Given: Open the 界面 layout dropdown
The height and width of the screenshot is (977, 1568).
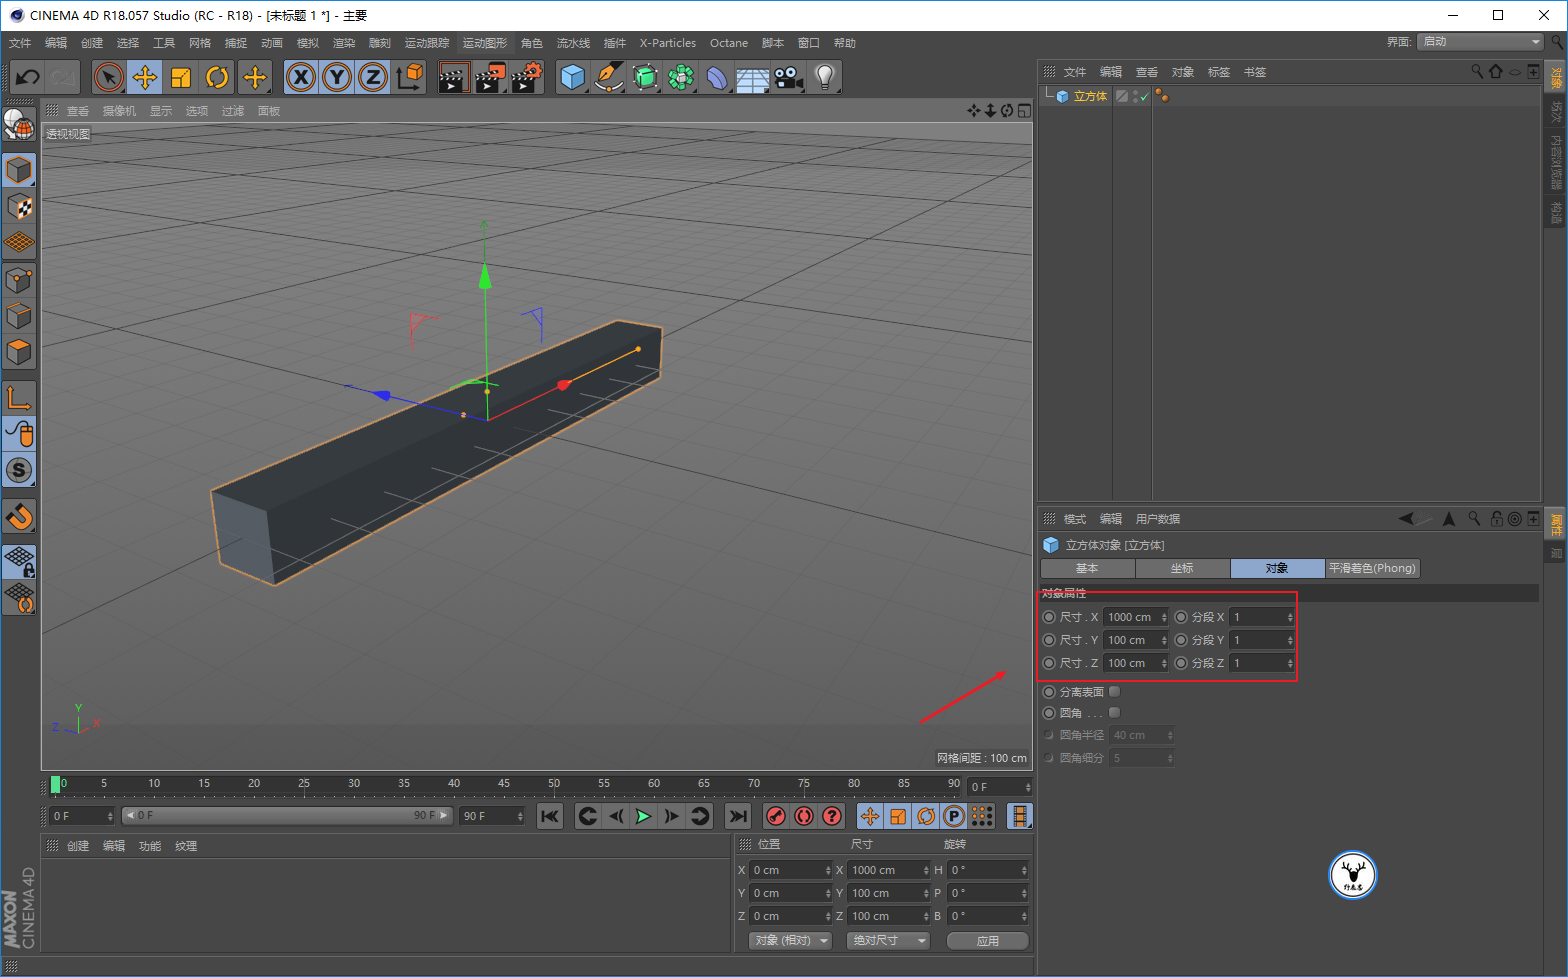Looking at the screenshot, I should click(x=1482, y=42).
